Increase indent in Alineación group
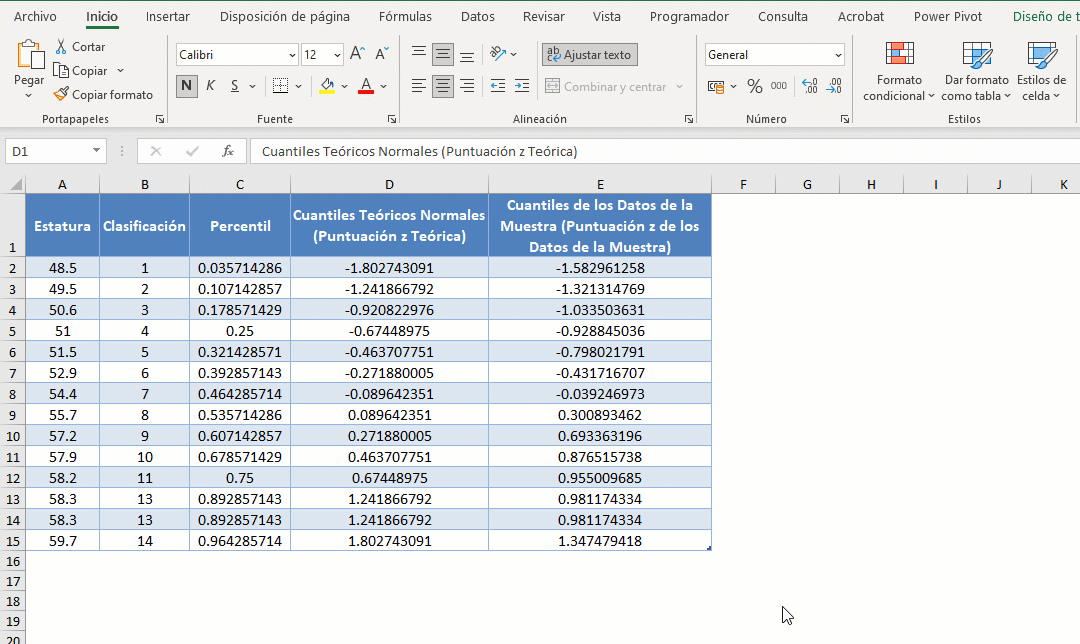Viewport: 1080px width, 644px height. point(522,86)
